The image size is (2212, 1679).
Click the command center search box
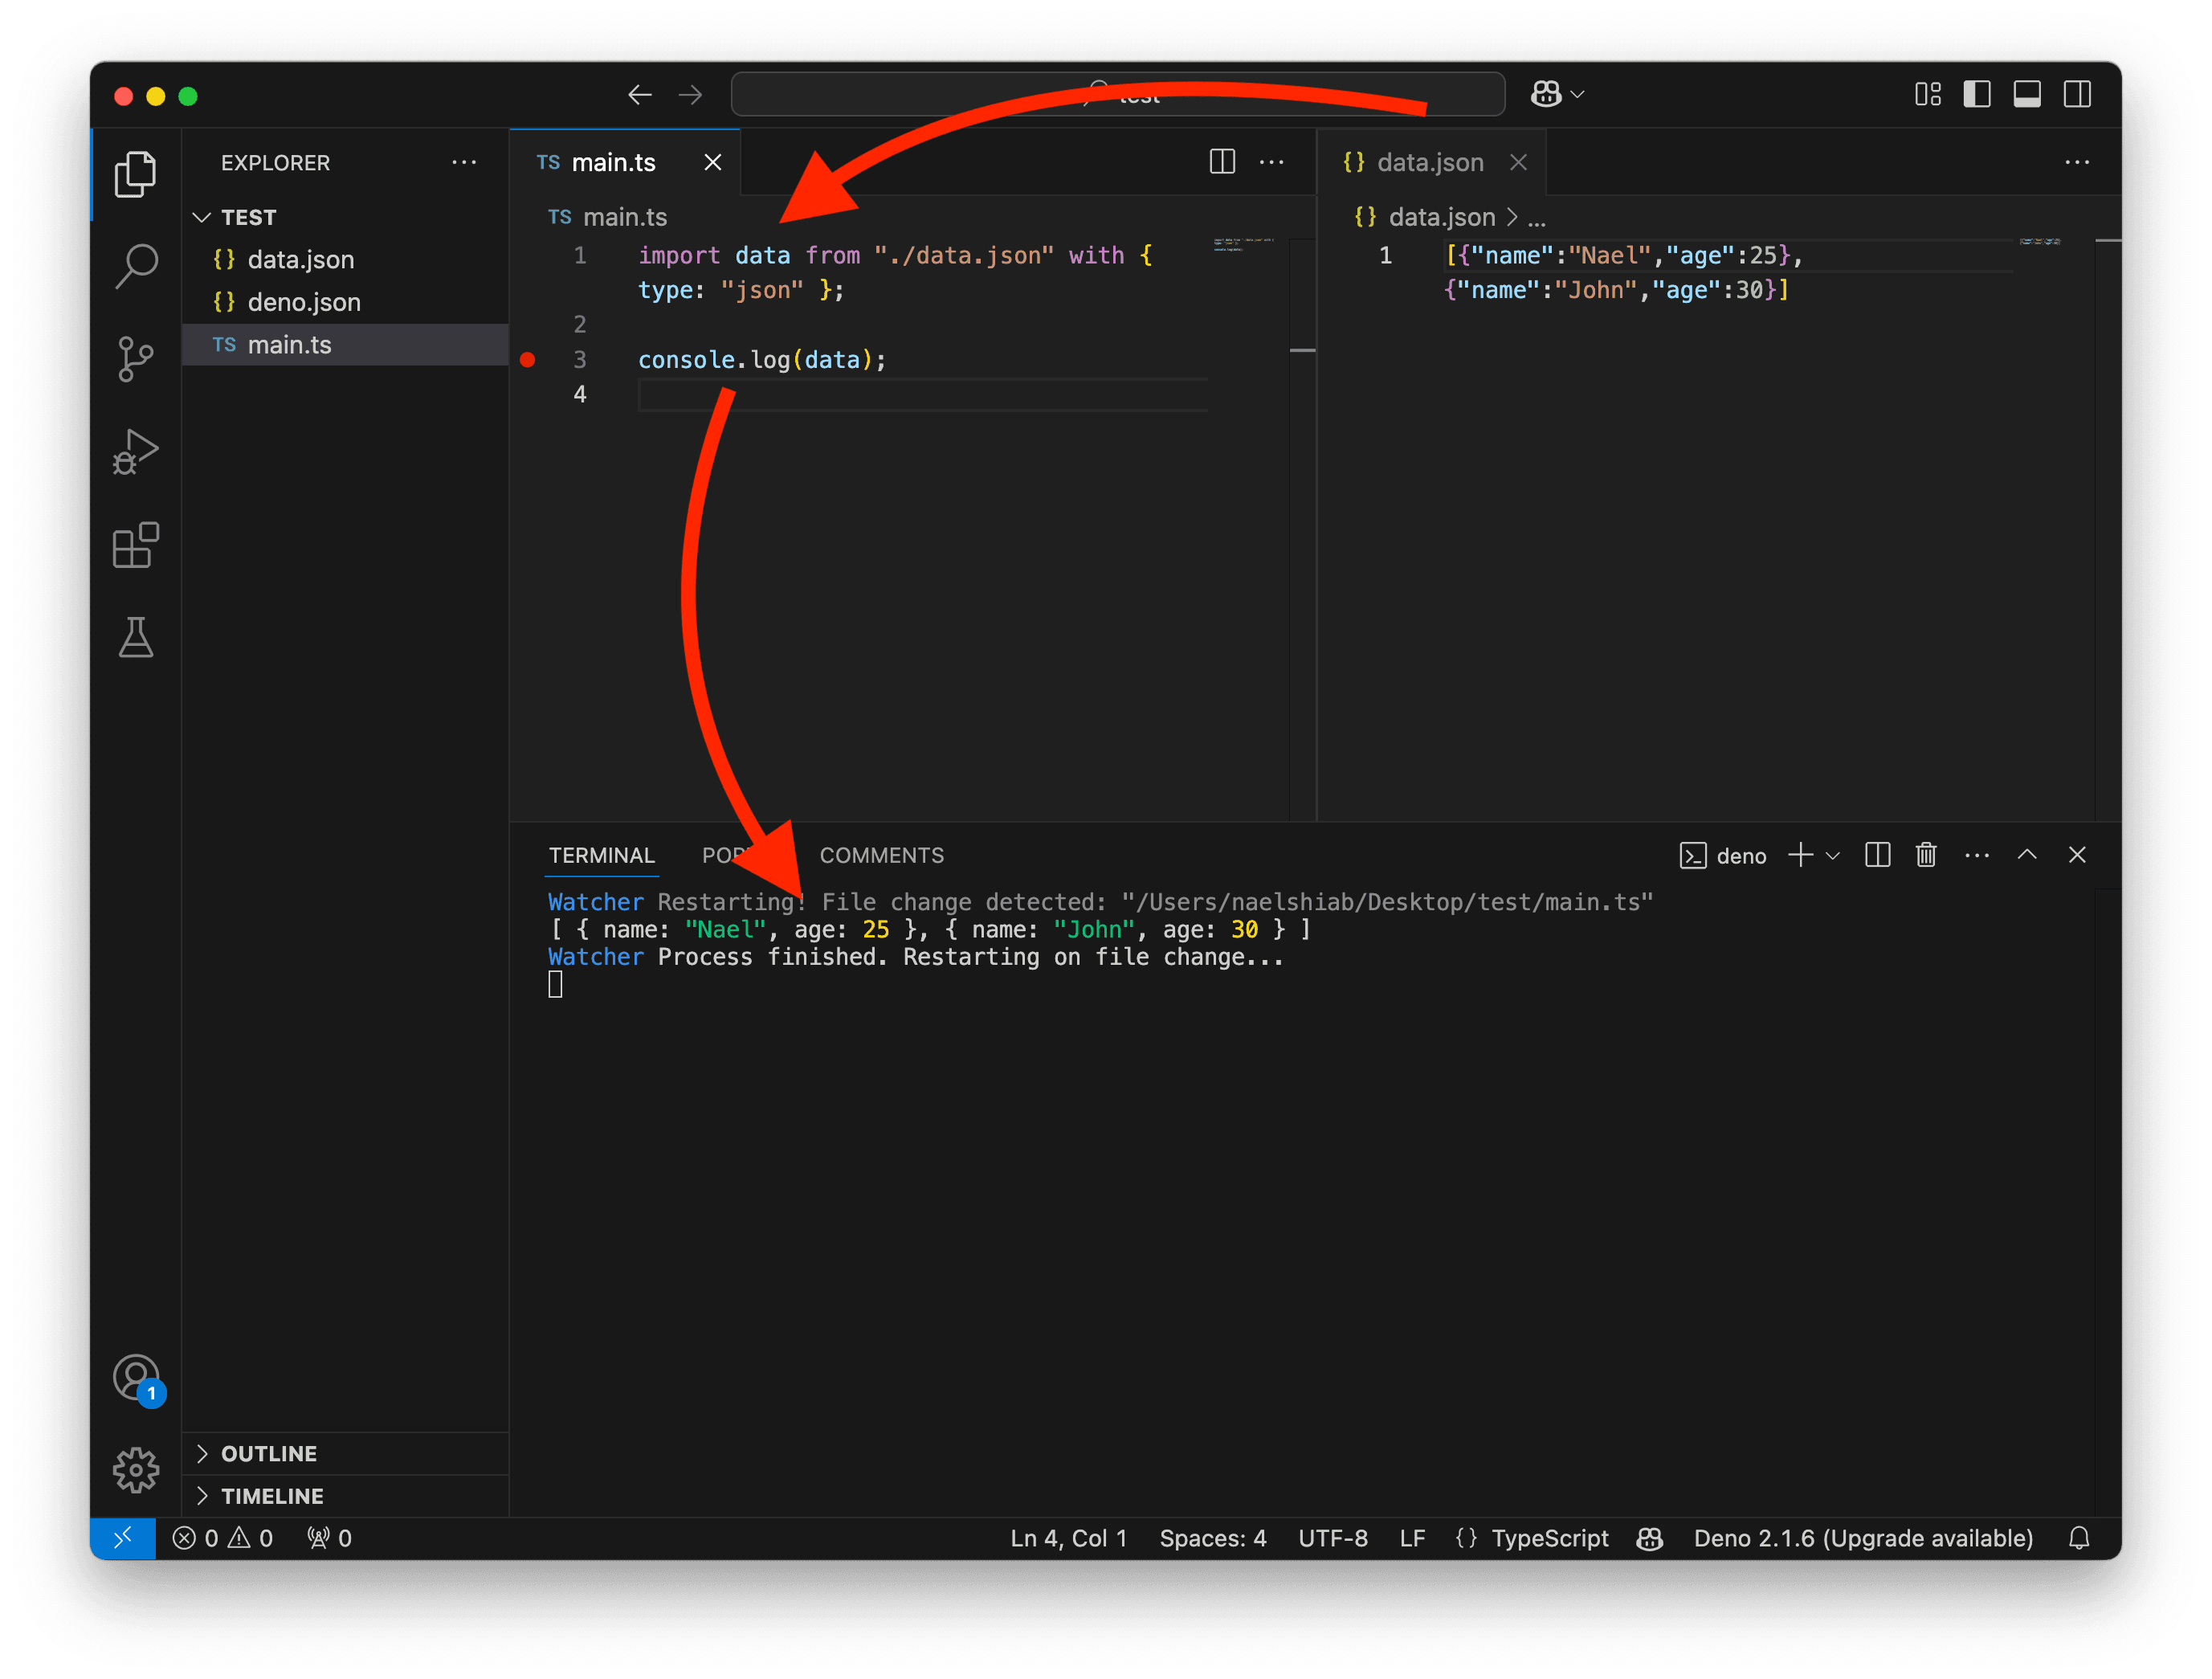point(1118,94)
